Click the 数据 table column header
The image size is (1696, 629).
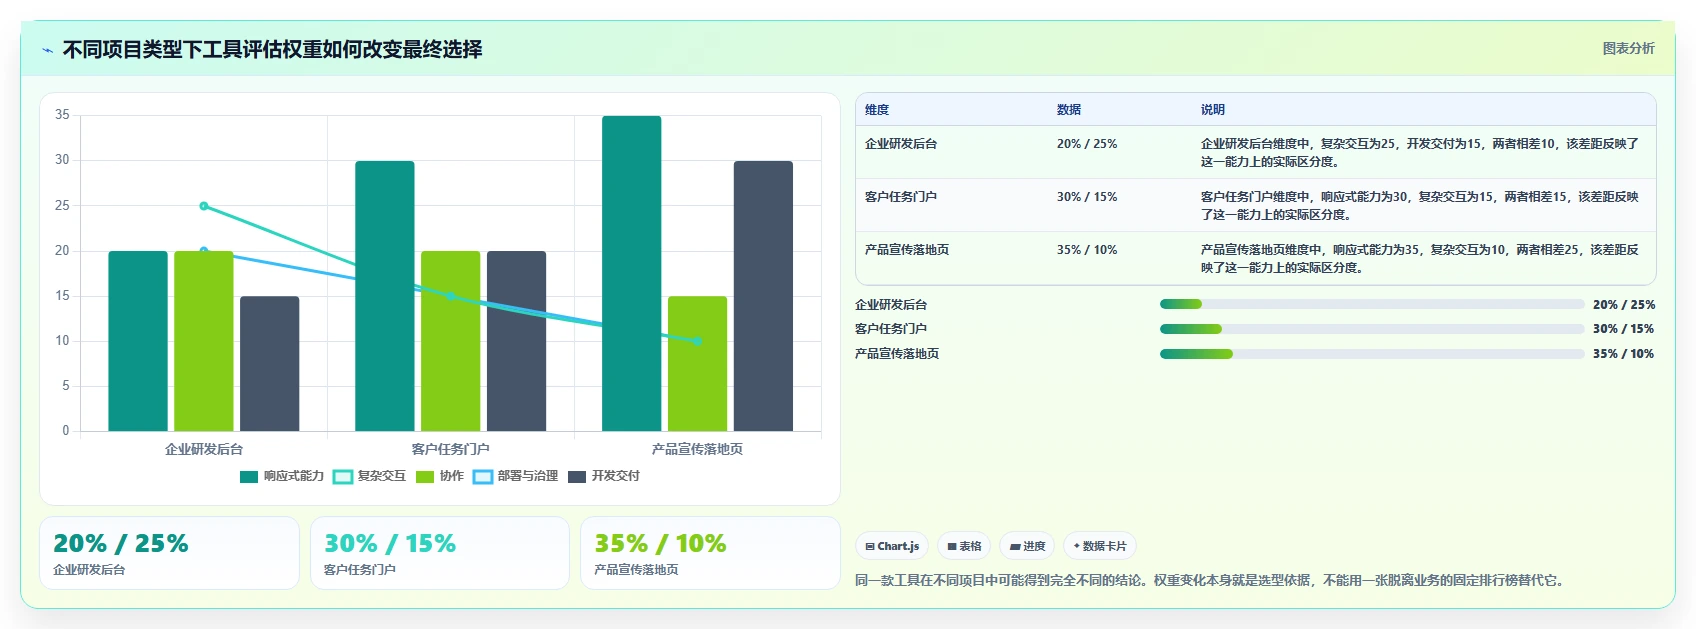(x=1069, y=110)
